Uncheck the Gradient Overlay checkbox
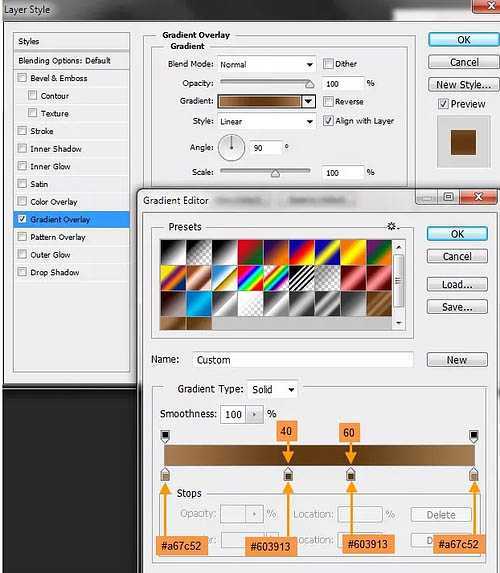 click(22, 219)
